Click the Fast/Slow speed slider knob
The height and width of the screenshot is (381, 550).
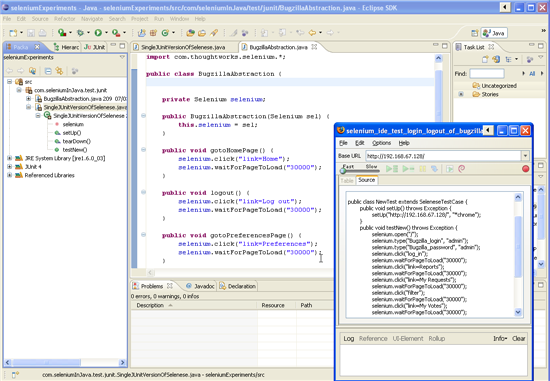click(343, 171)
